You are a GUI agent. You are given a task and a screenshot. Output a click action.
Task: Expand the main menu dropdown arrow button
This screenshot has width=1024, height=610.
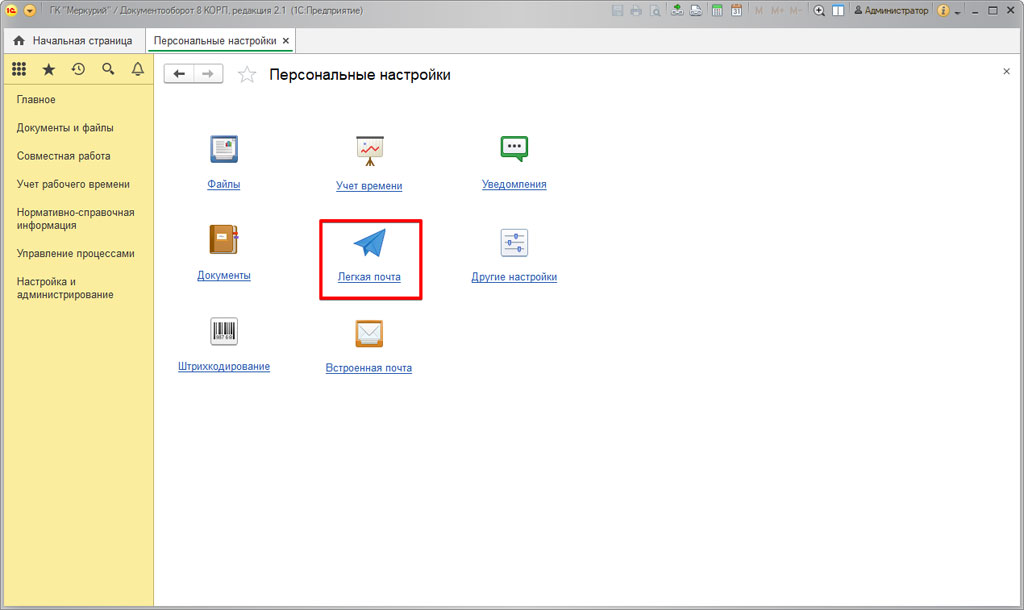click(28, 10)
